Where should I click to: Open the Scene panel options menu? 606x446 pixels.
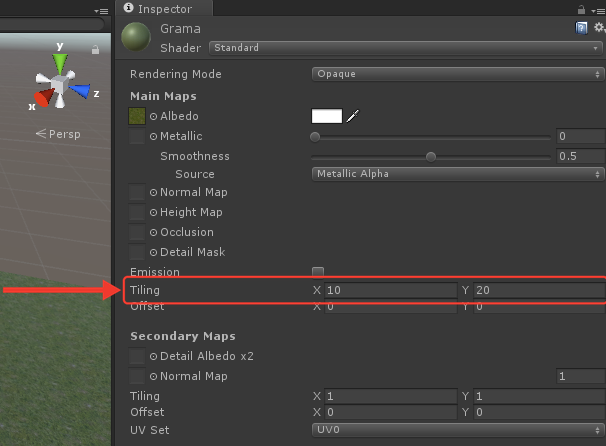101,11
